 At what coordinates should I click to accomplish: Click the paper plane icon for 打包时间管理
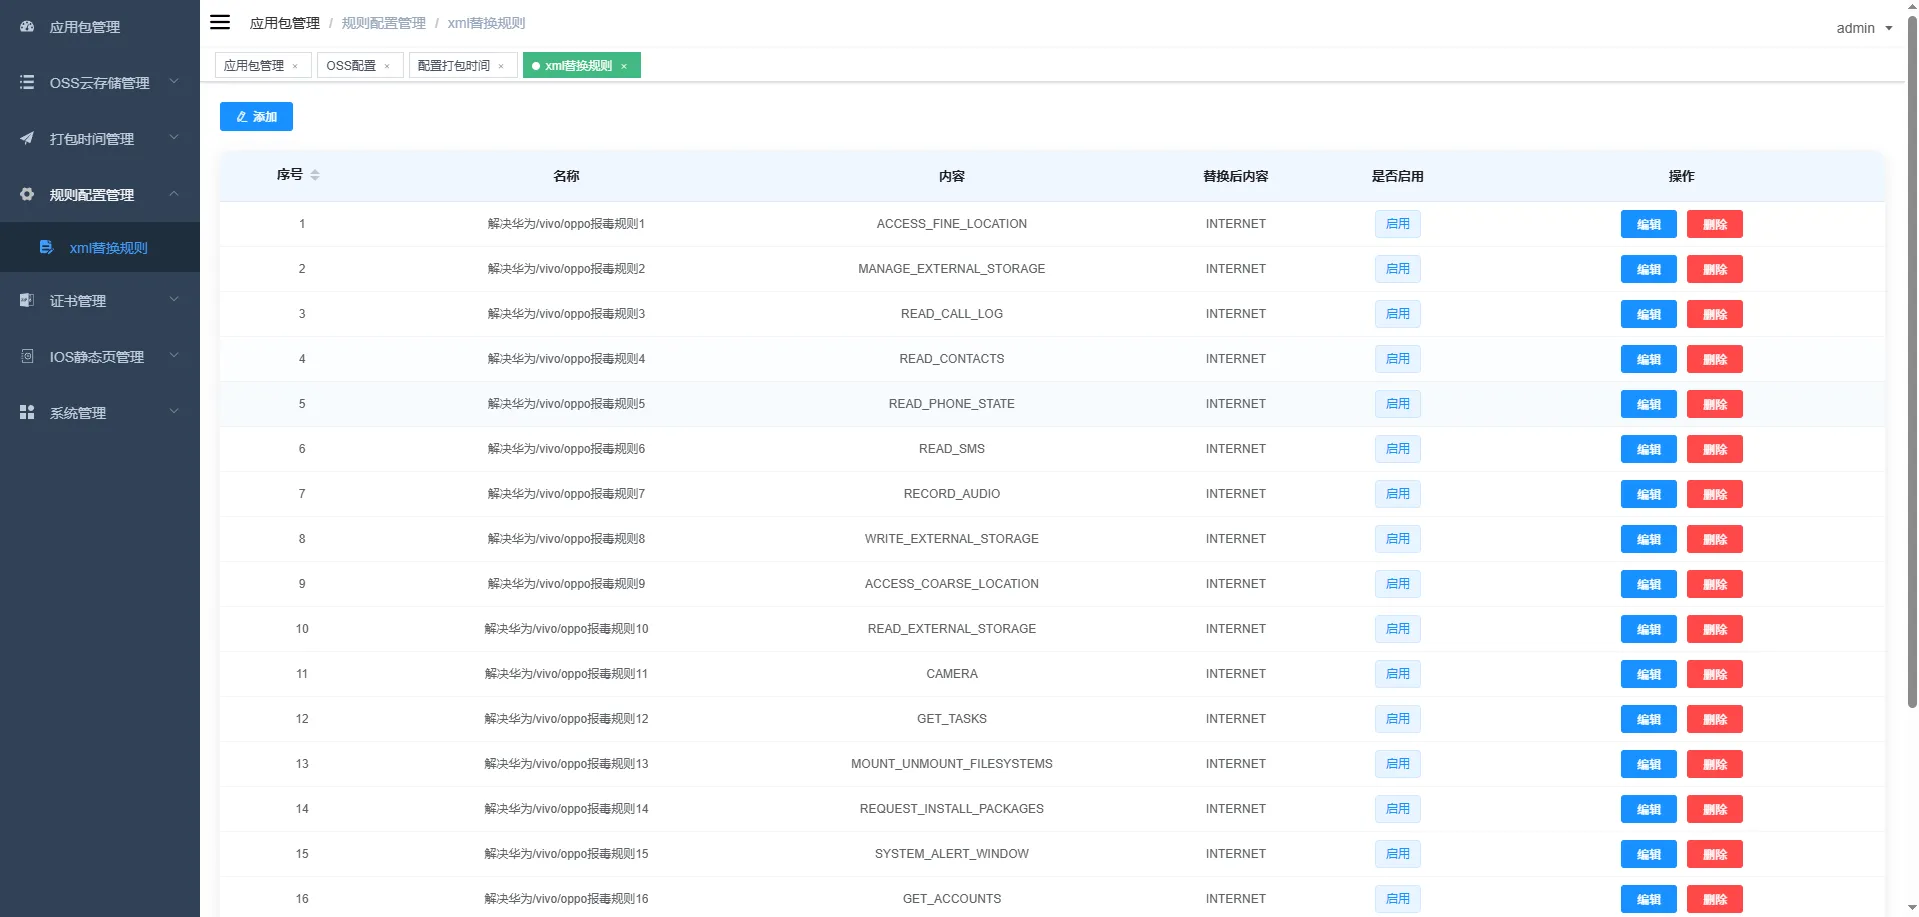pos(26,139)
